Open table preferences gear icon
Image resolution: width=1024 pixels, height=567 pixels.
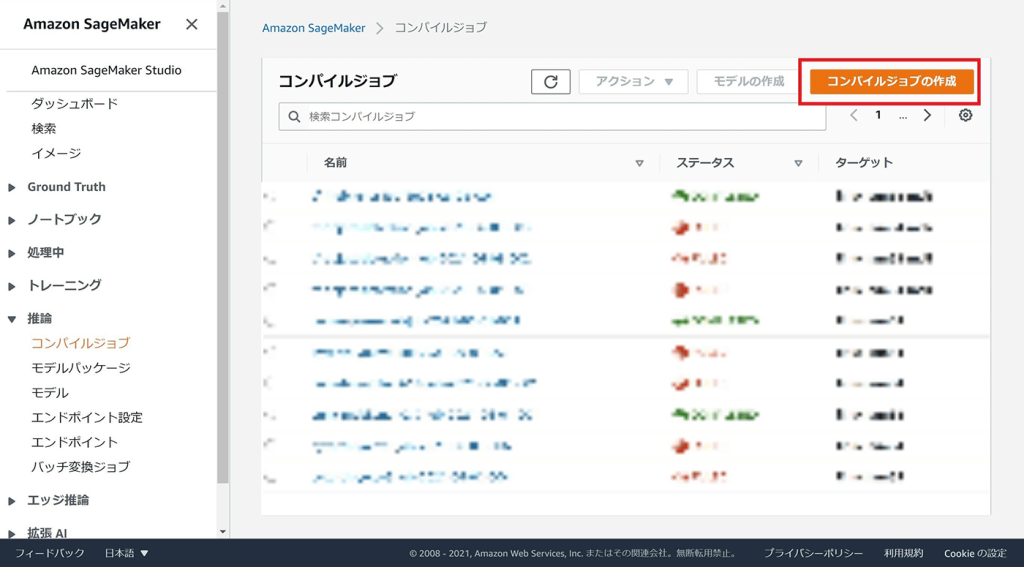point(965,116)
